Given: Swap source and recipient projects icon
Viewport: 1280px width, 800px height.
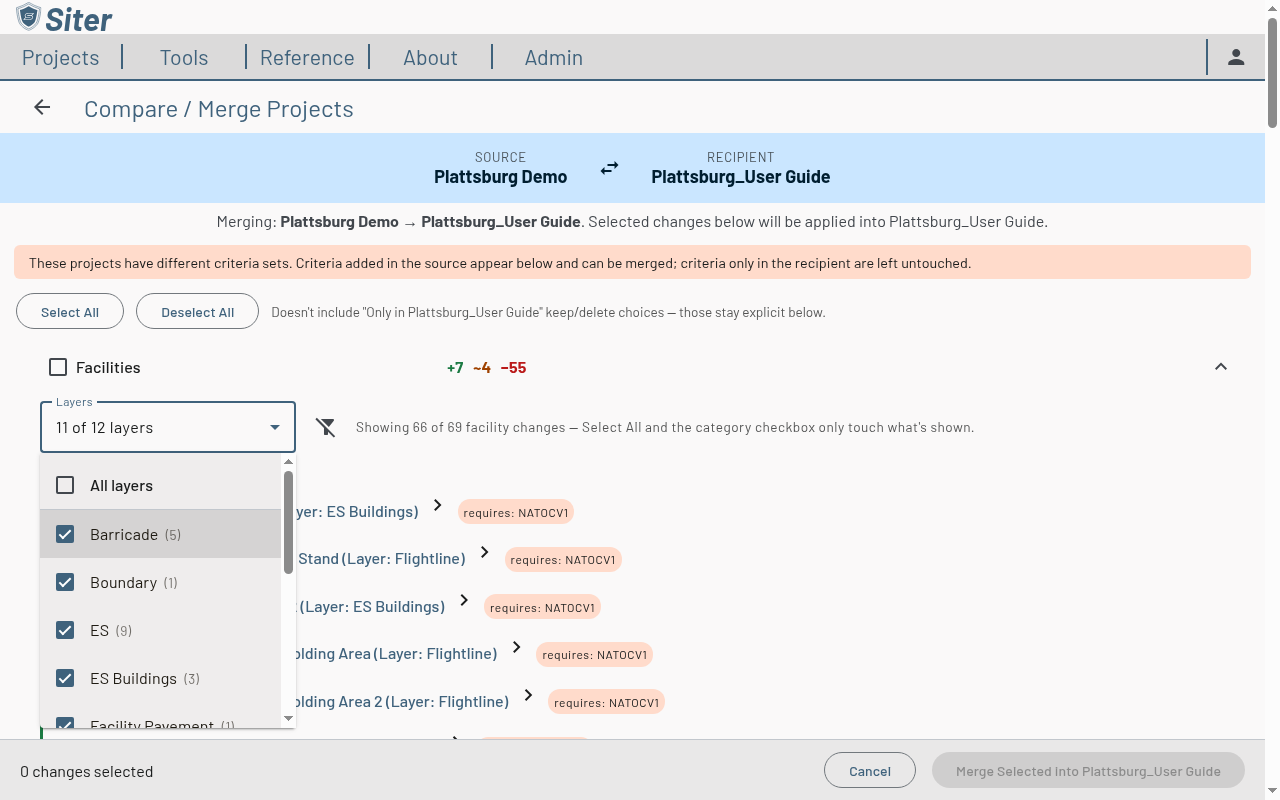Looking at the screenshot, I should coord(609,168).
